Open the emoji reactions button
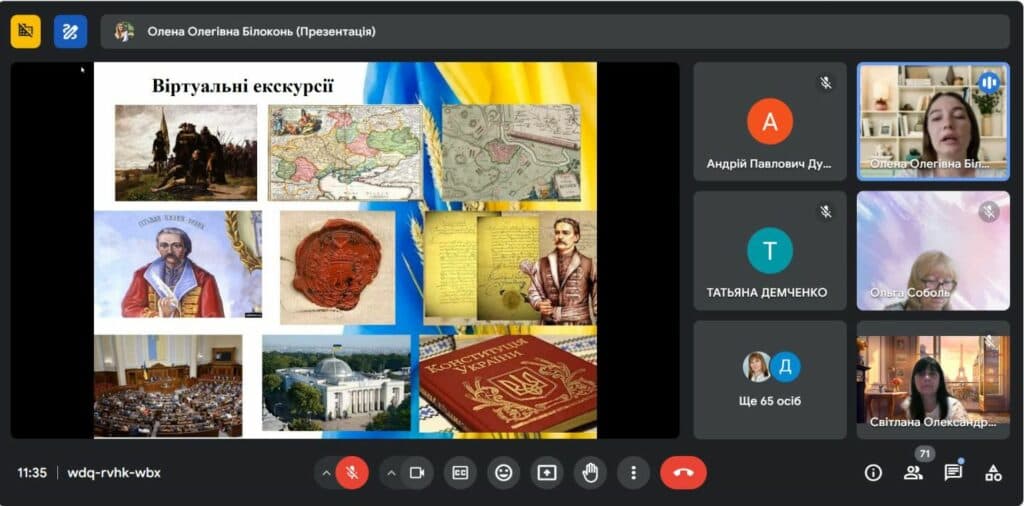Viewport: 1024px width, 506px height. click(504, 473)
